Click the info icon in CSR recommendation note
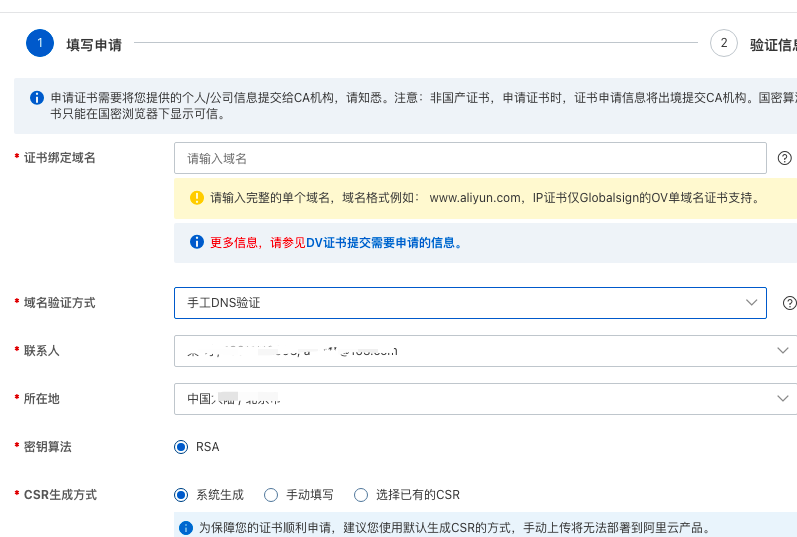 (185, 528)
